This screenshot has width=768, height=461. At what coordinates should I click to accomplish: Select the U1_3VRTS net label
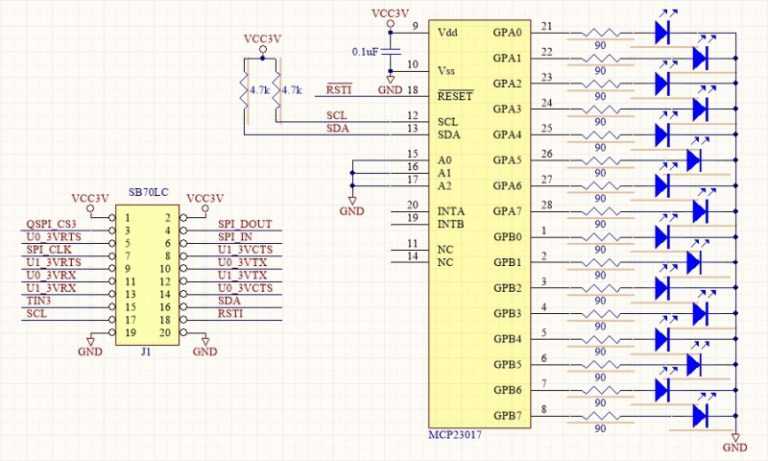click(x=54, y=262)
